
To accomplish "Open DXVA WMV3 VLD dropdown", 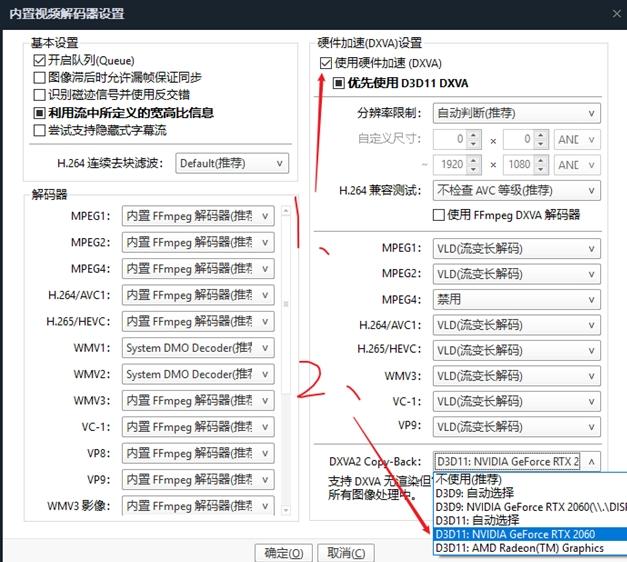I will pyautogui.click(x=517, y=376).
